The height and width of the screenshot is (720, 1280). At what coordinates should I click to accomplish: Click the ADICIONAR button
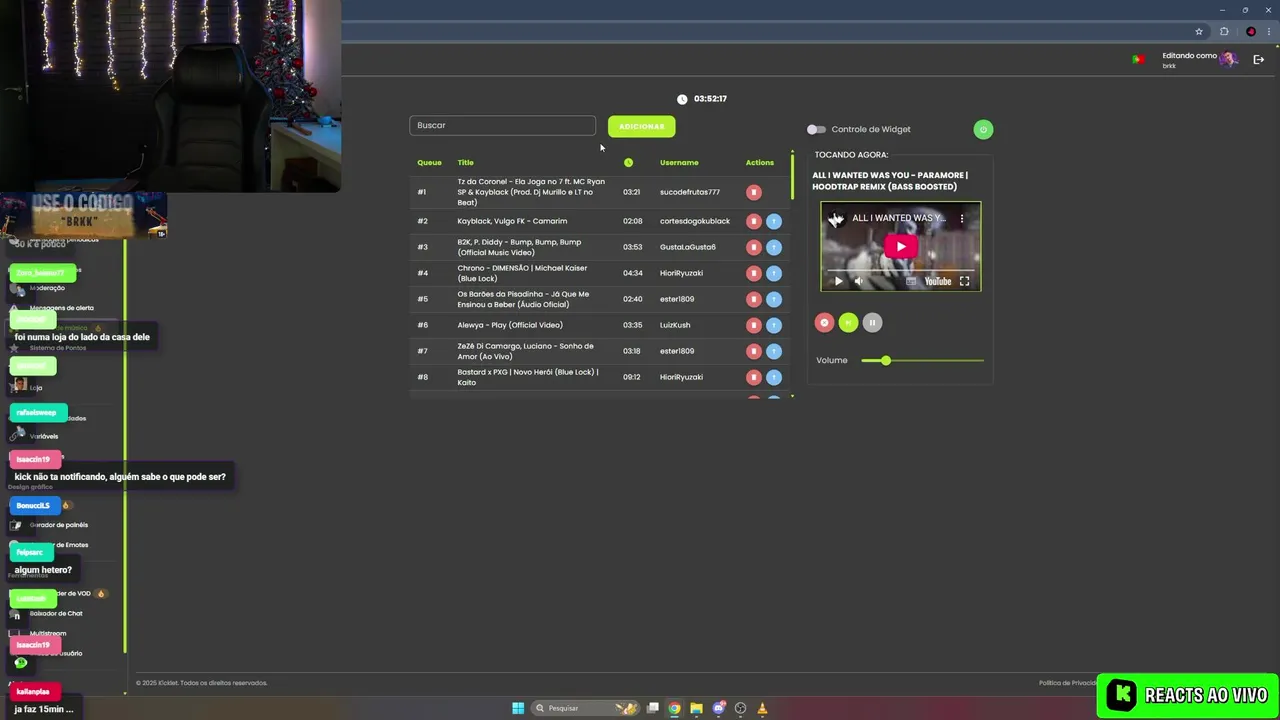641,126
